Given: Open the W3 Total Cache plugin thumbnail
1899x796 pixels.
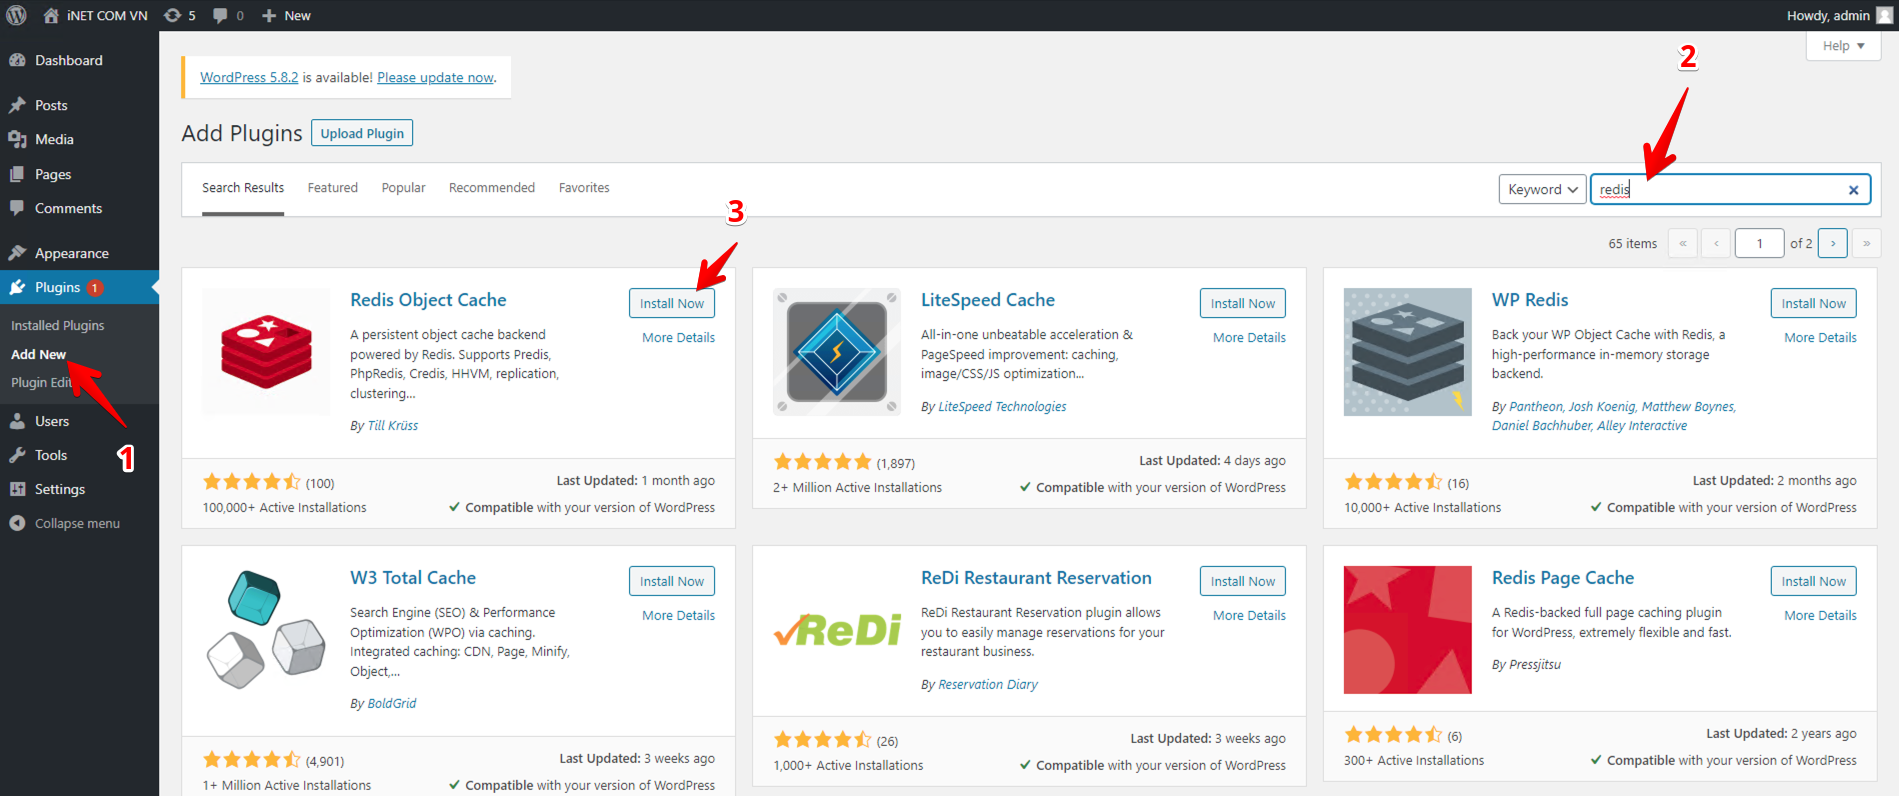Looking at the screenshot, I should click(x=266, y=630).
